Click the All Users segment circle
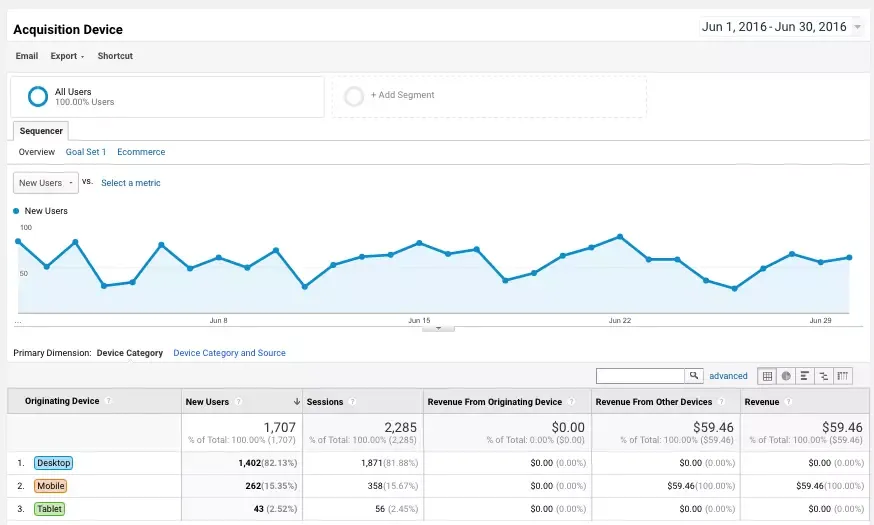874x525 pixels. pos(38,96)
